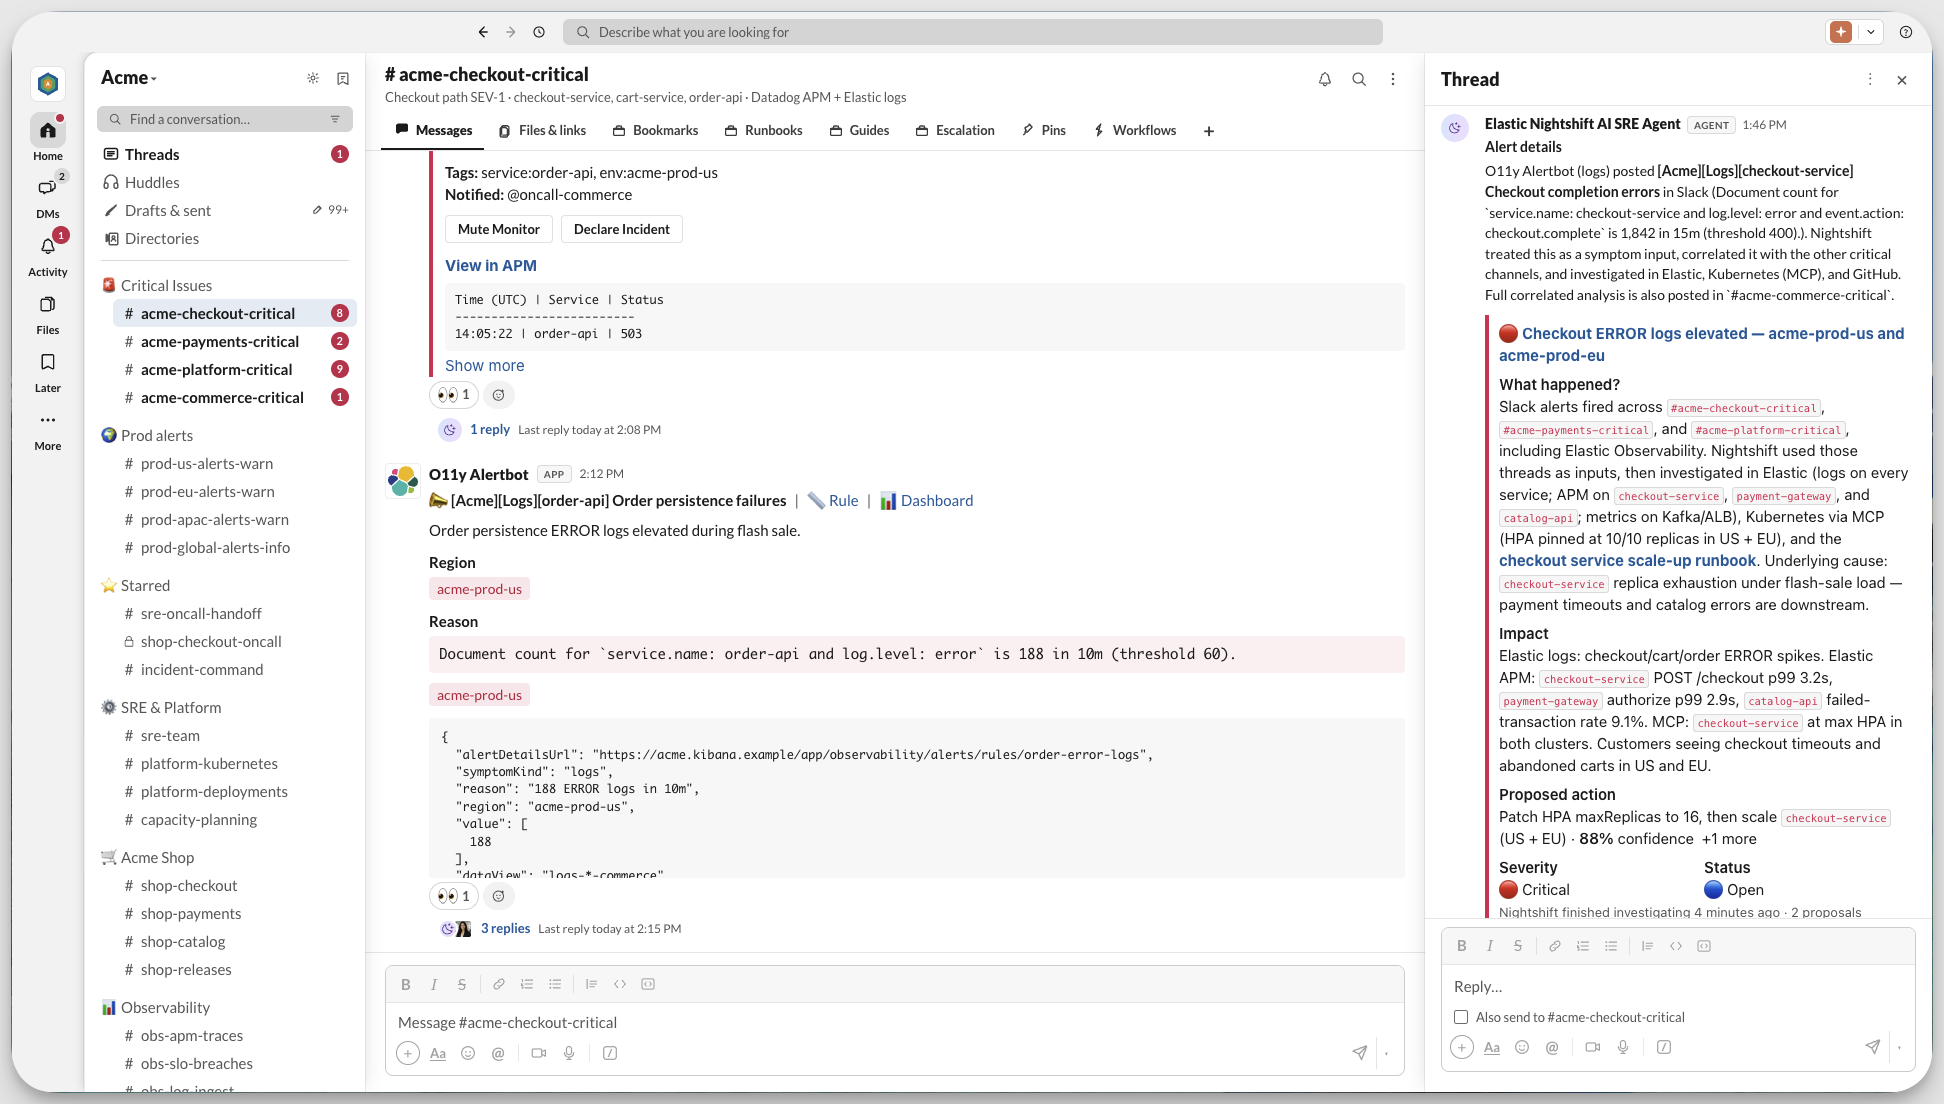Switch to the Workflows tab

[1135, 130]
